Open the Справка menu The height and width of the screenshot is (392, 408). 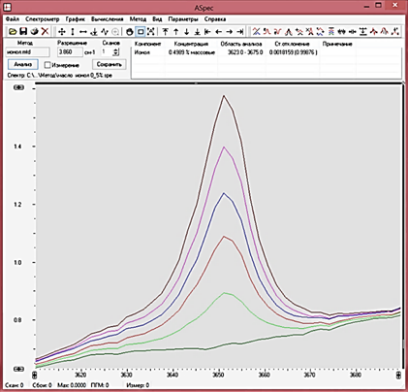click(215, 19)
